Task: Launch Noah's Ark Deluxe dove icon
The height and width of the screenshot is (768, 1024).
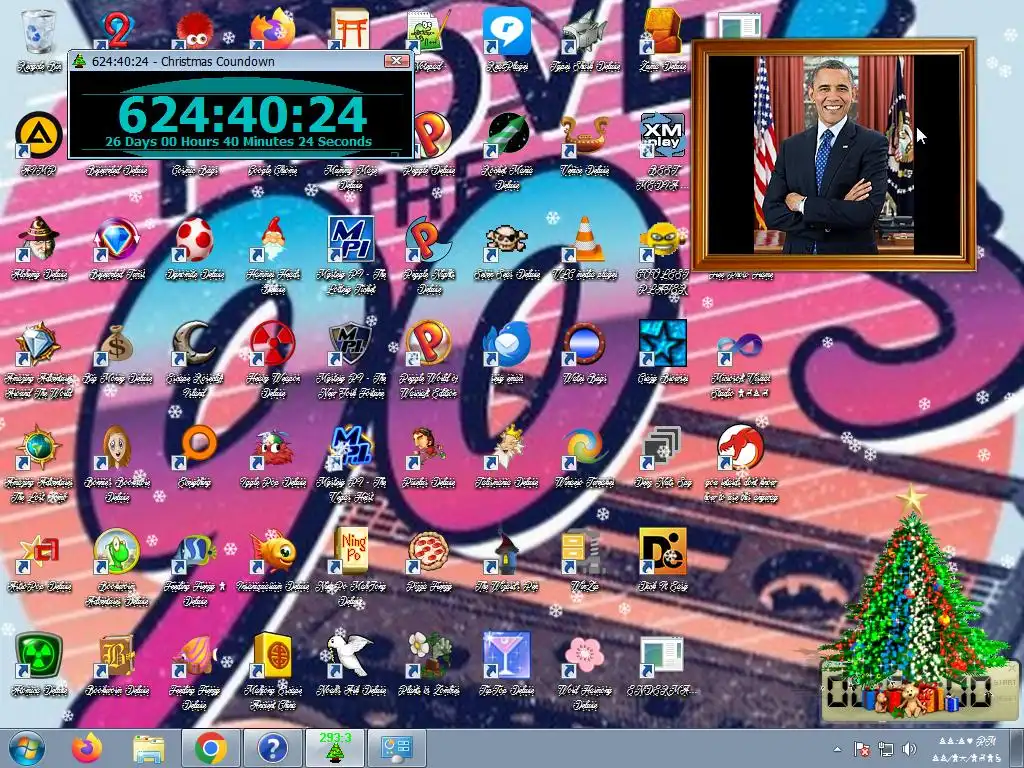Action: (x=351, y=656)
